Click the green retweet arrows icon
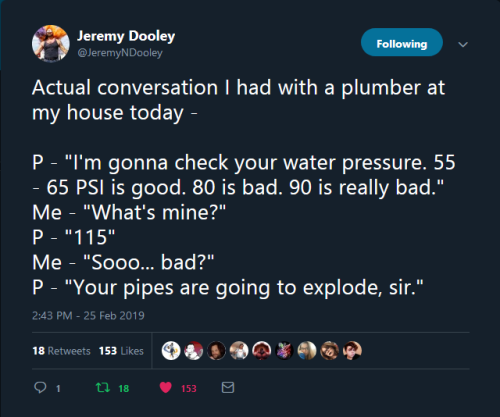 point(103,387)
